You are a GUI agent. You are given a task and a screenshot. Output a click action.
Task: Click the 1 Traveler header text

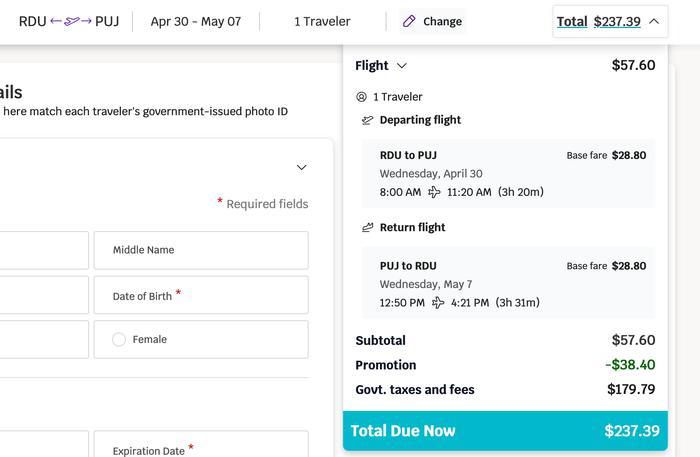(322, 21)
